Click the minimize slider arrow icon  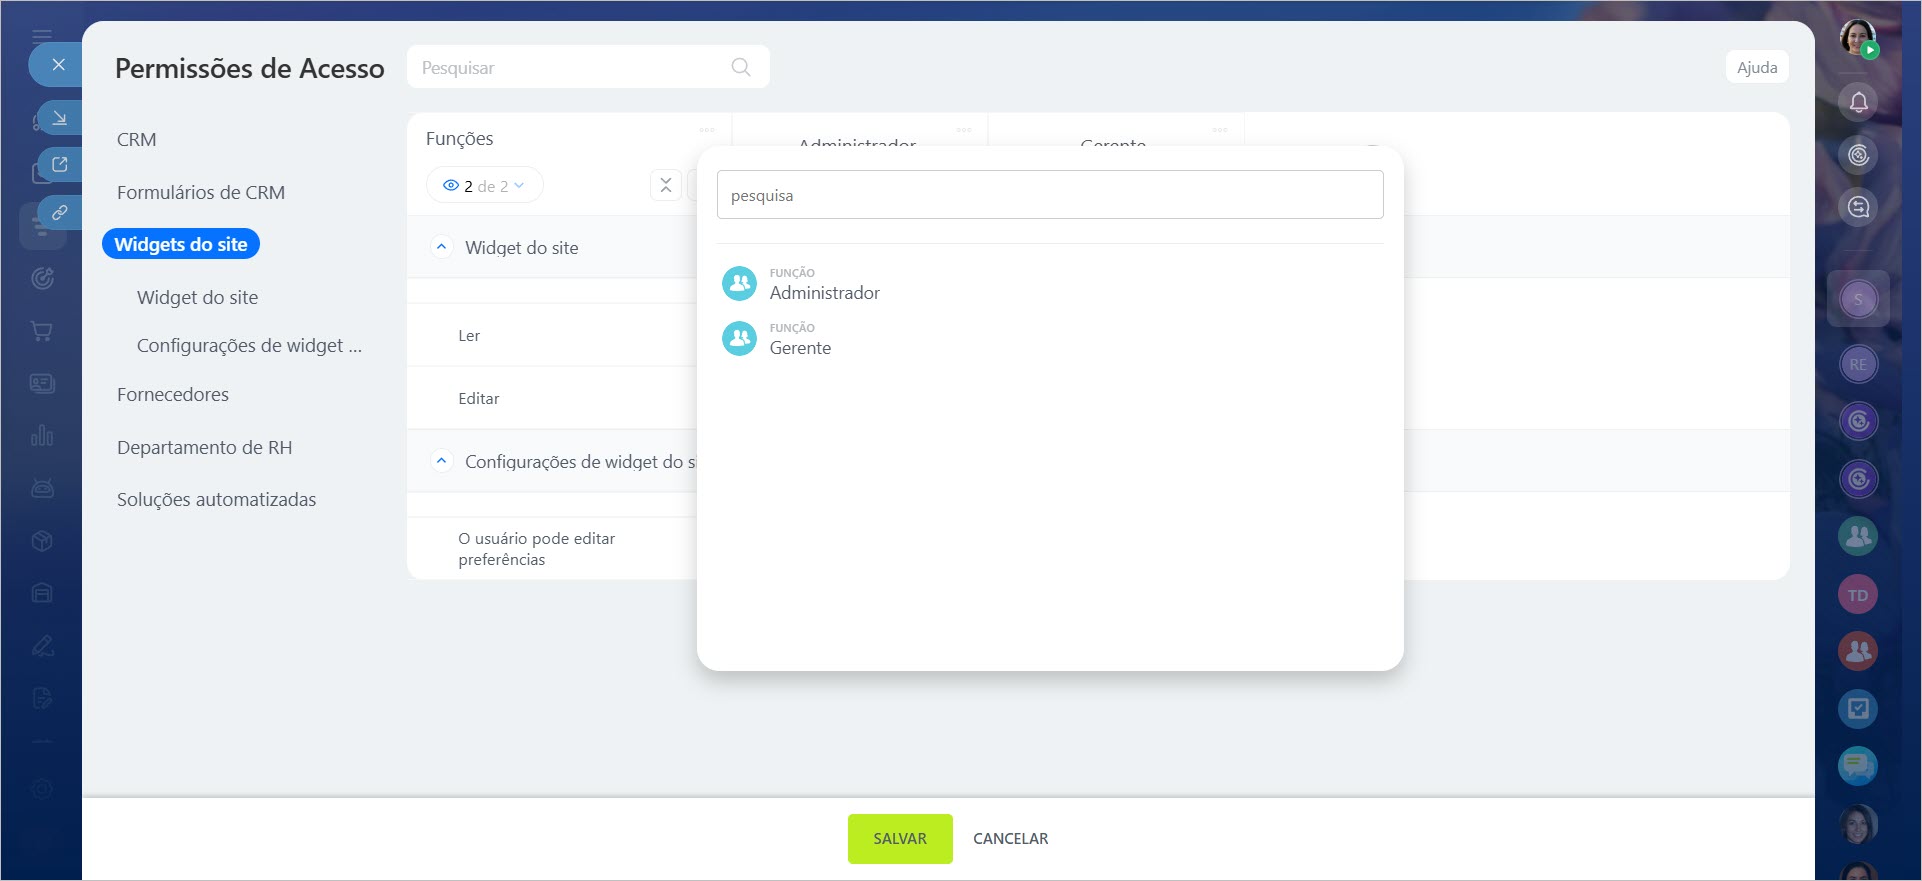point(59,118)
